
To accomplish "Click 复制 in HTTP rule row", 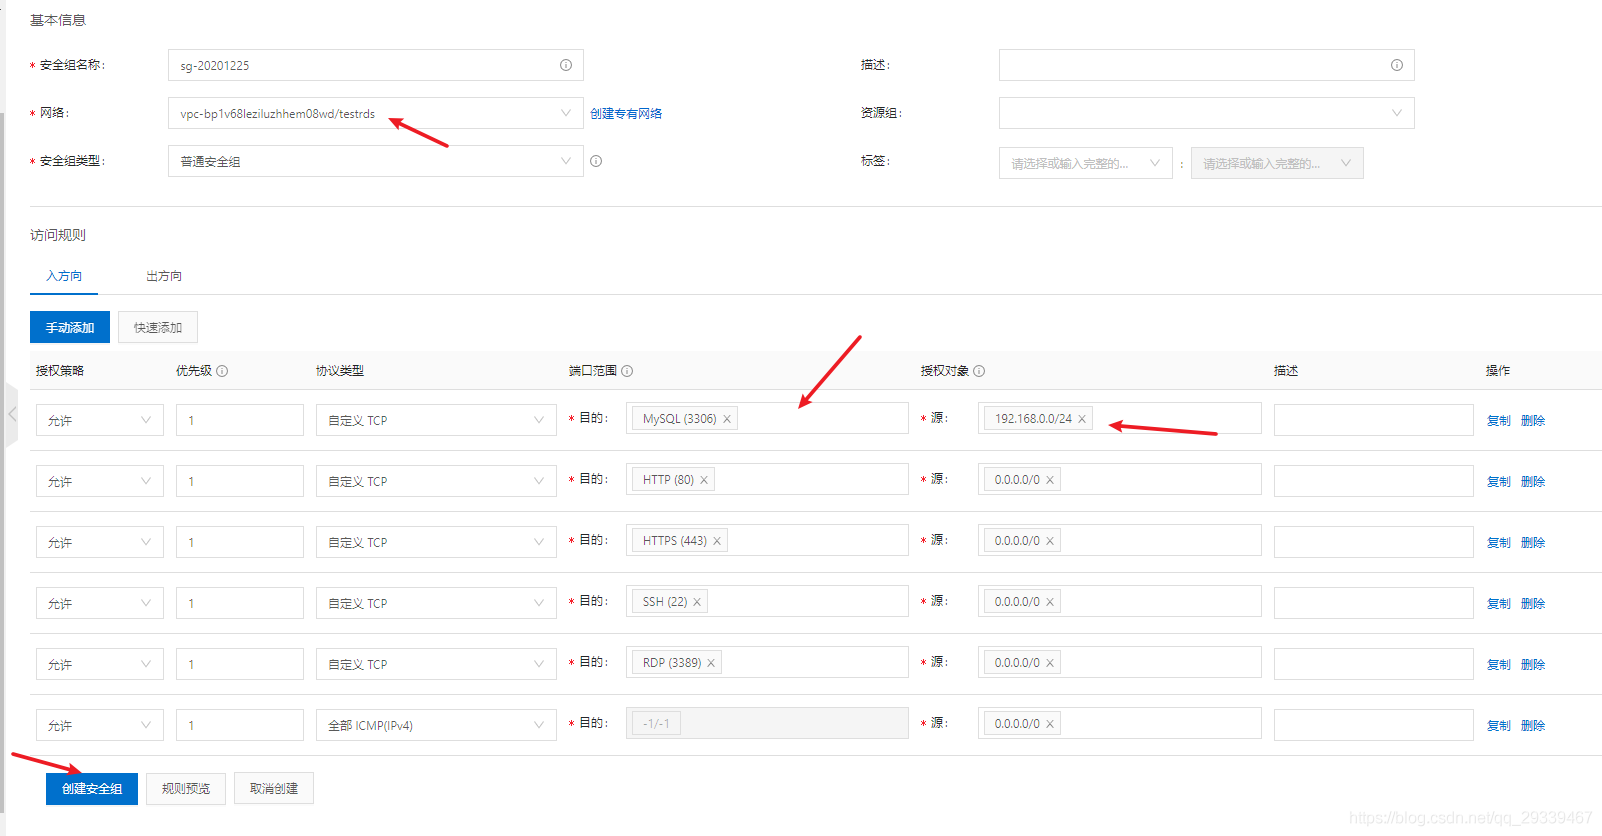I will pyautogui.click(x=1499, y=481).
